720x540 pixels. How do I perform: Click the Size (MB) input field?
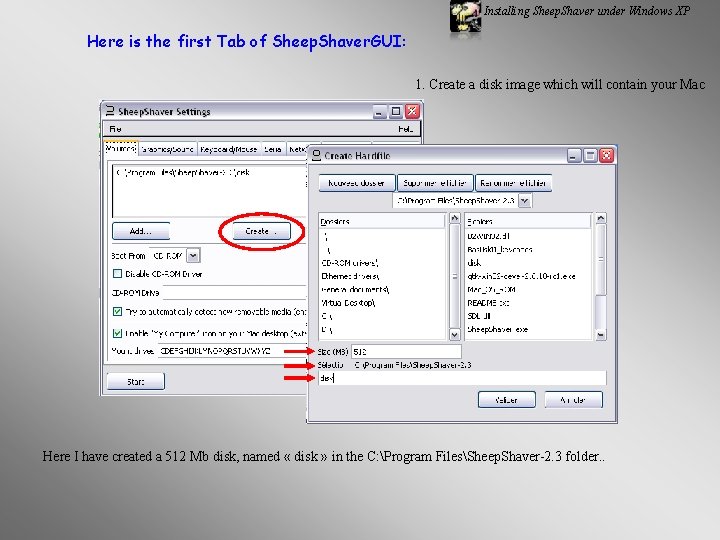coord(406,352)
